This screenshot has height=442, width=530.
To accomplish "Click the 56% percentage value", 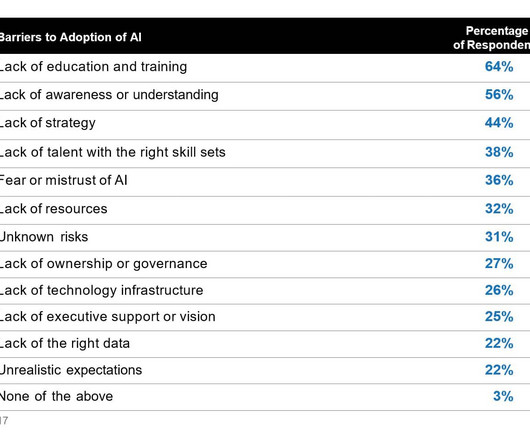I will tap(499, 95).
